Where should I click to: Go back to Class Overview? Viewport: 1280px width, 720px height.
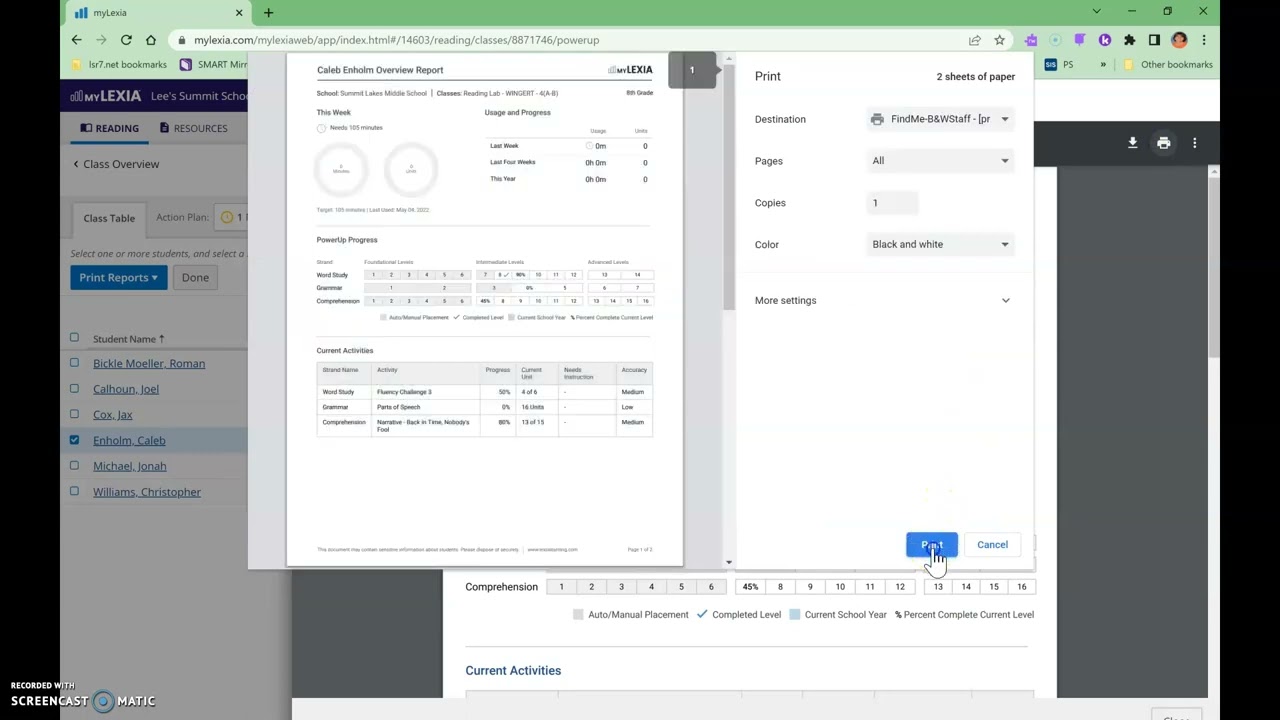click(x=116, y=164)
